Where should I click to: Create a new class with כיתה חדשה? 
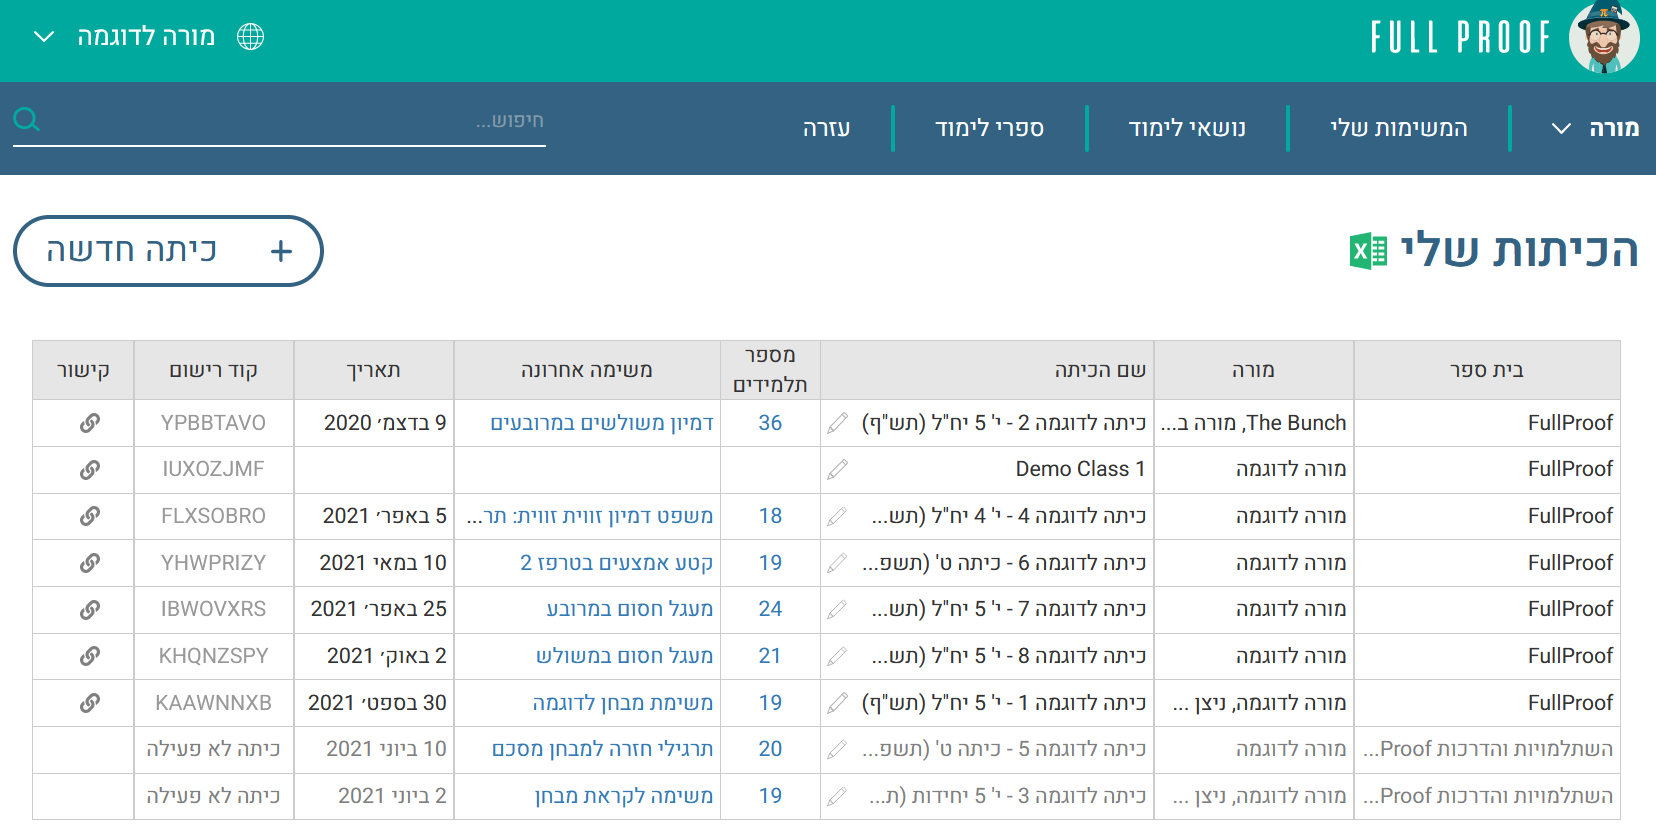[168, 251]
